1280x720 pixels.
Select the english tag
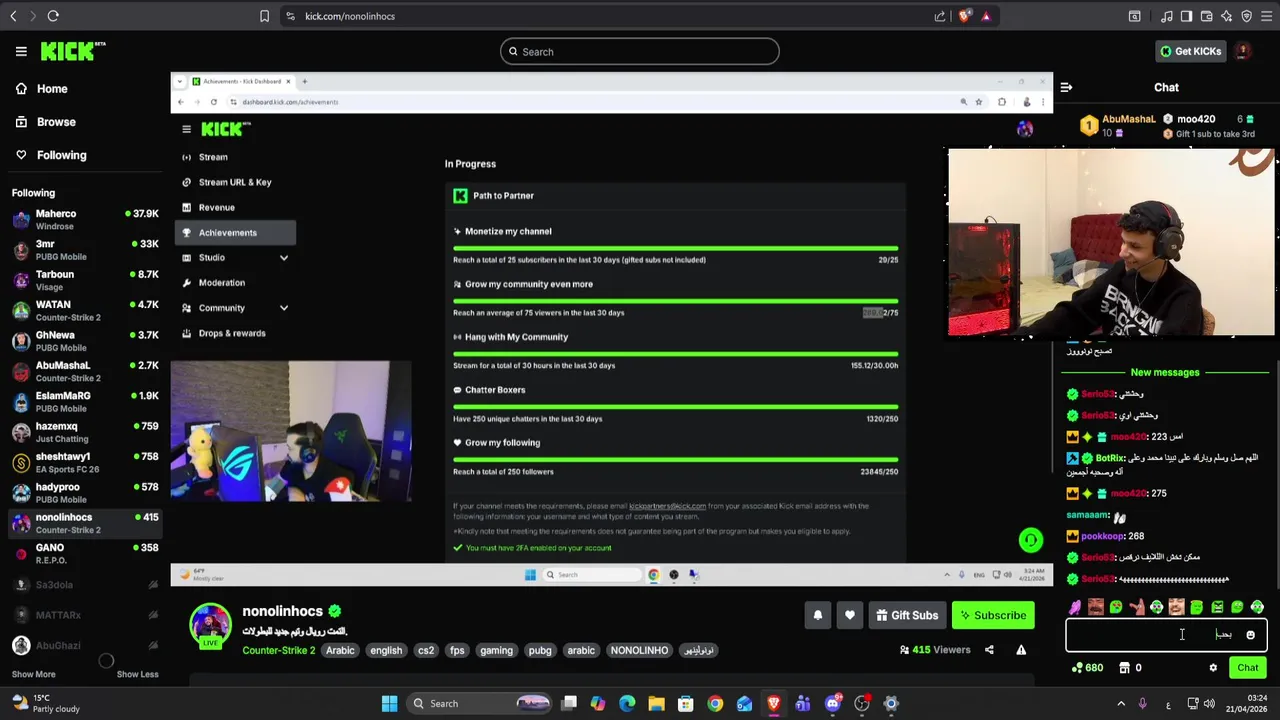coord(386,650)
